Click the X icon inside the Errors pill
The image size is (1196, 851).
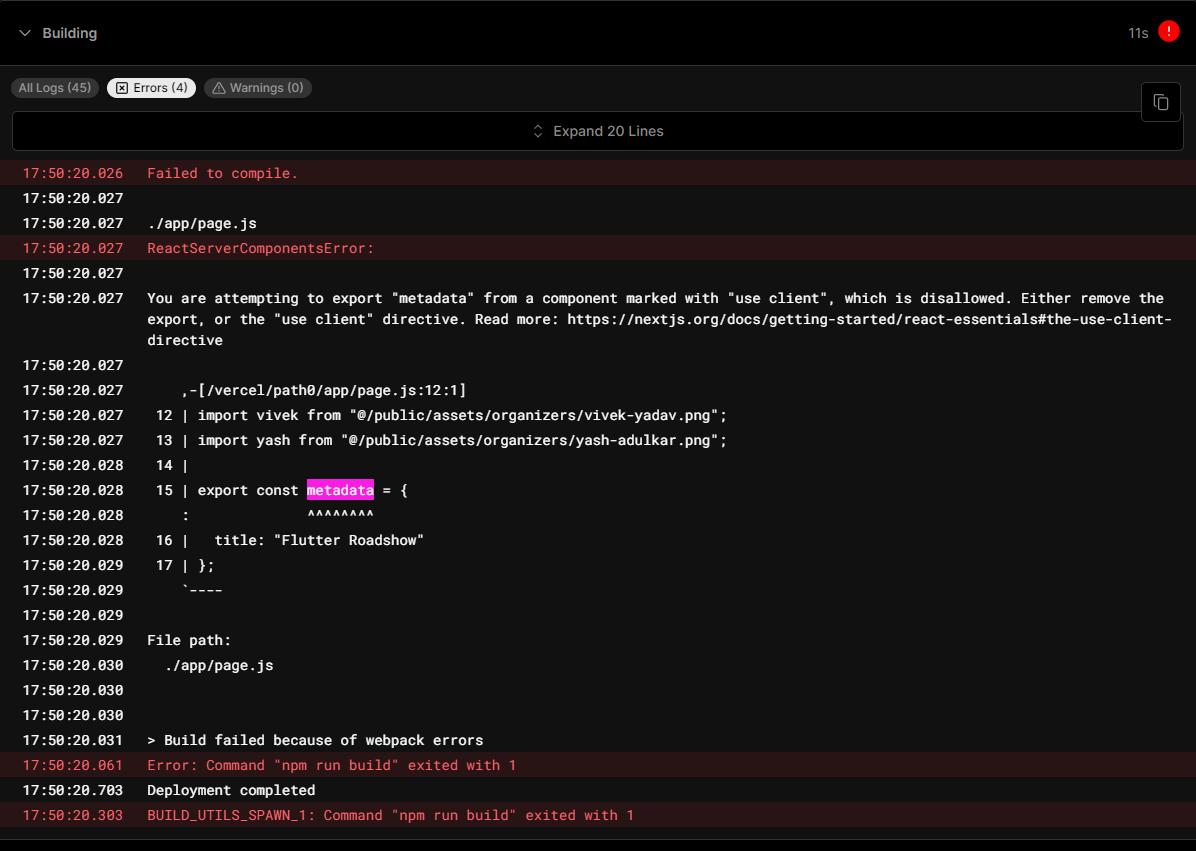point(123,87)
